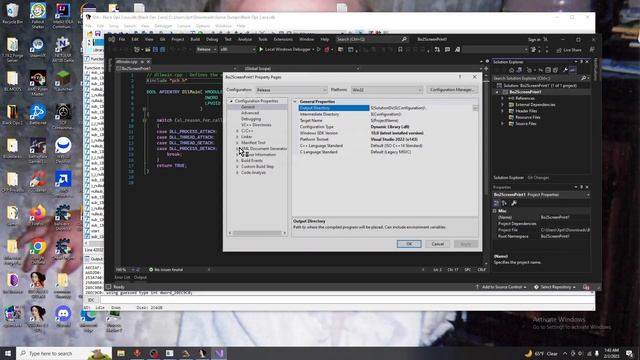Open the Project menu in Visual Studio
Screen dimensions: 640x360
tap(178, 40)
